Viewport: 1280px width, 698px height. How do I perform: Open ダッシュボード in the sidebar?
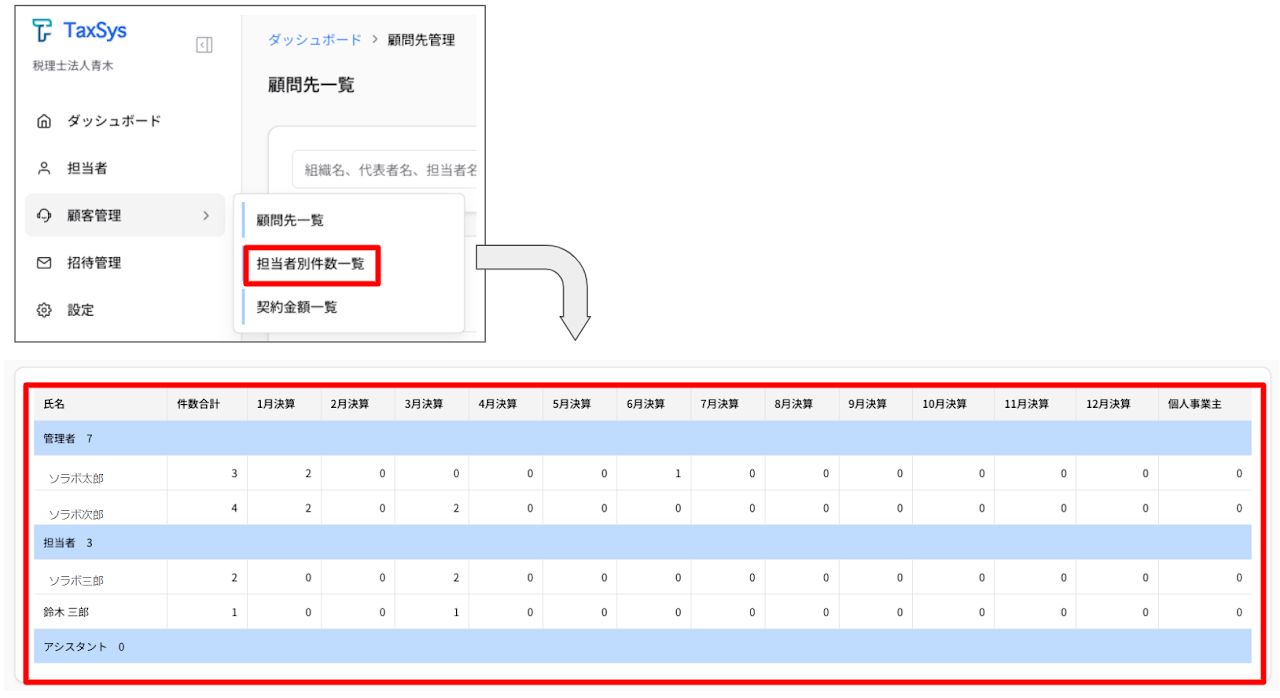coord(114,121)
